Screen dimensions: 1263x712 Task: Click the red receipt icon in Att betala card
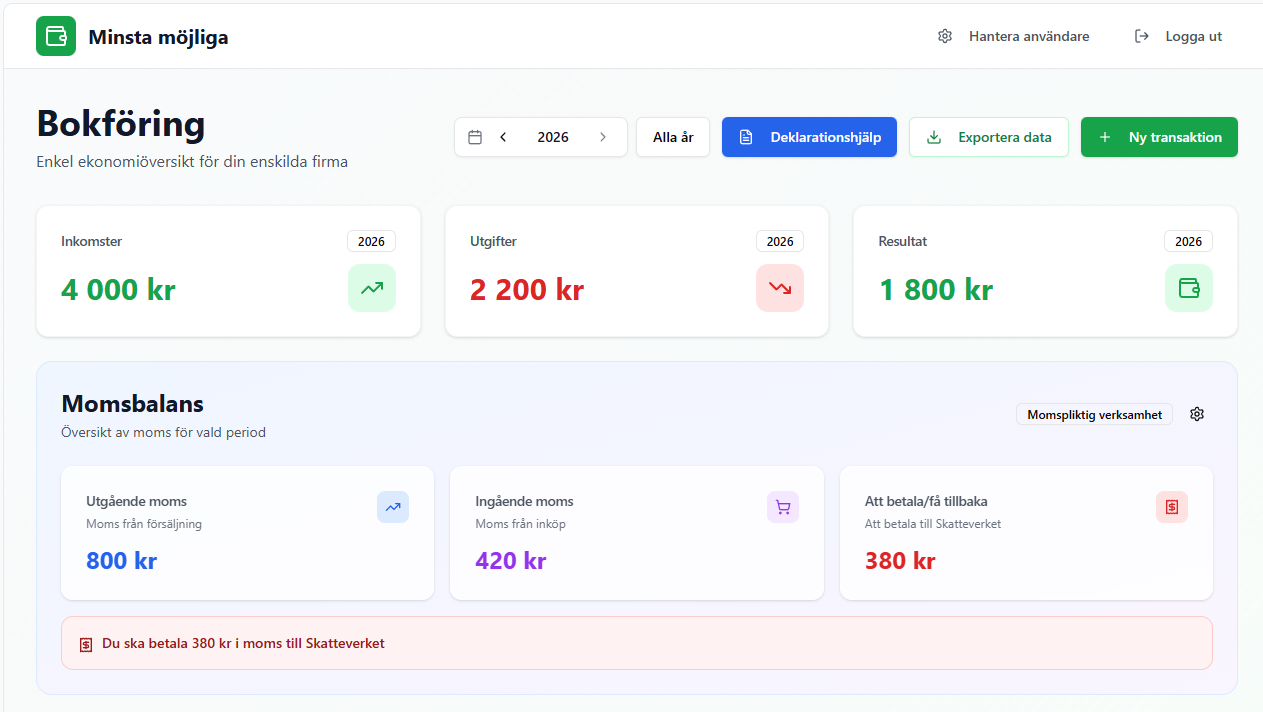[x=1172, y=507]
